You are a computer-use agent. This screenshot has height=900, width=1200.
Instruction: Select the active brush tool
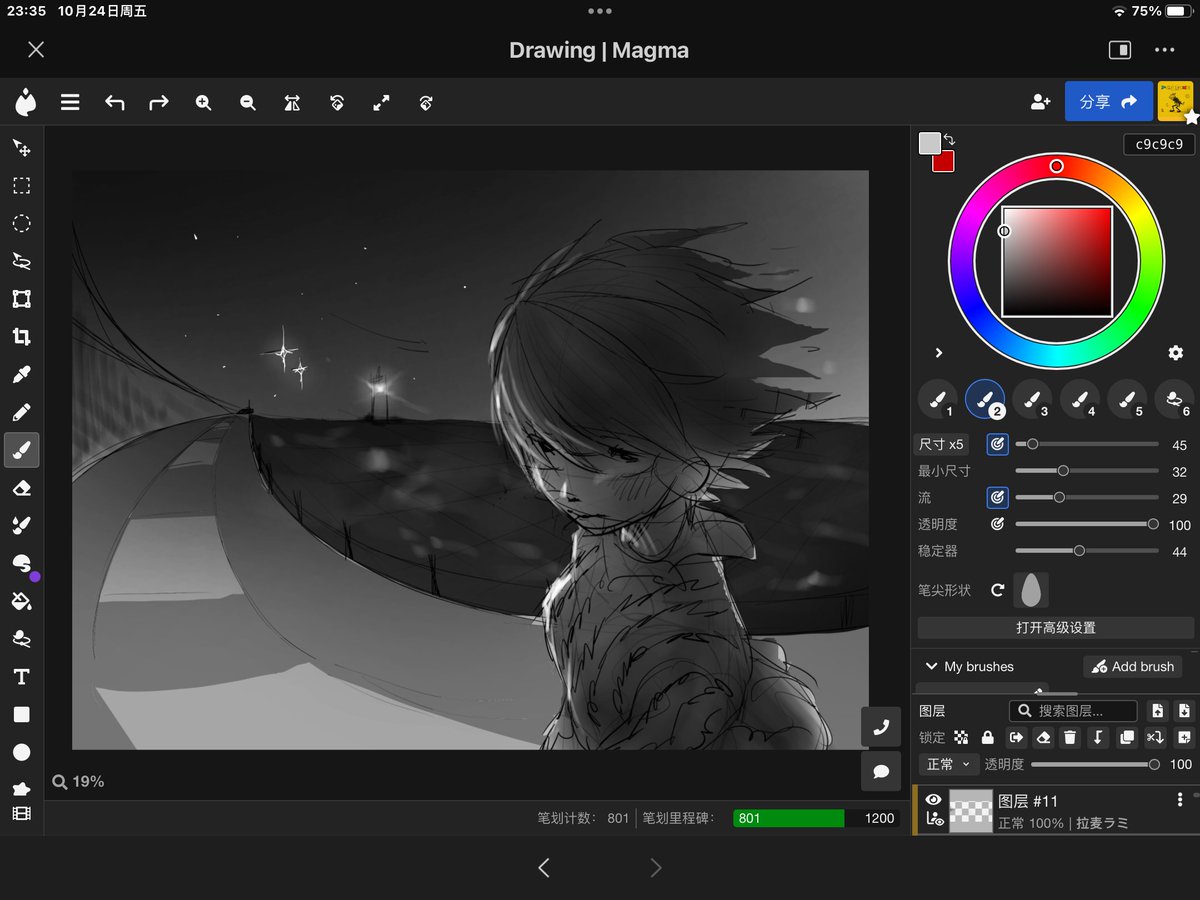pos(21,450)
